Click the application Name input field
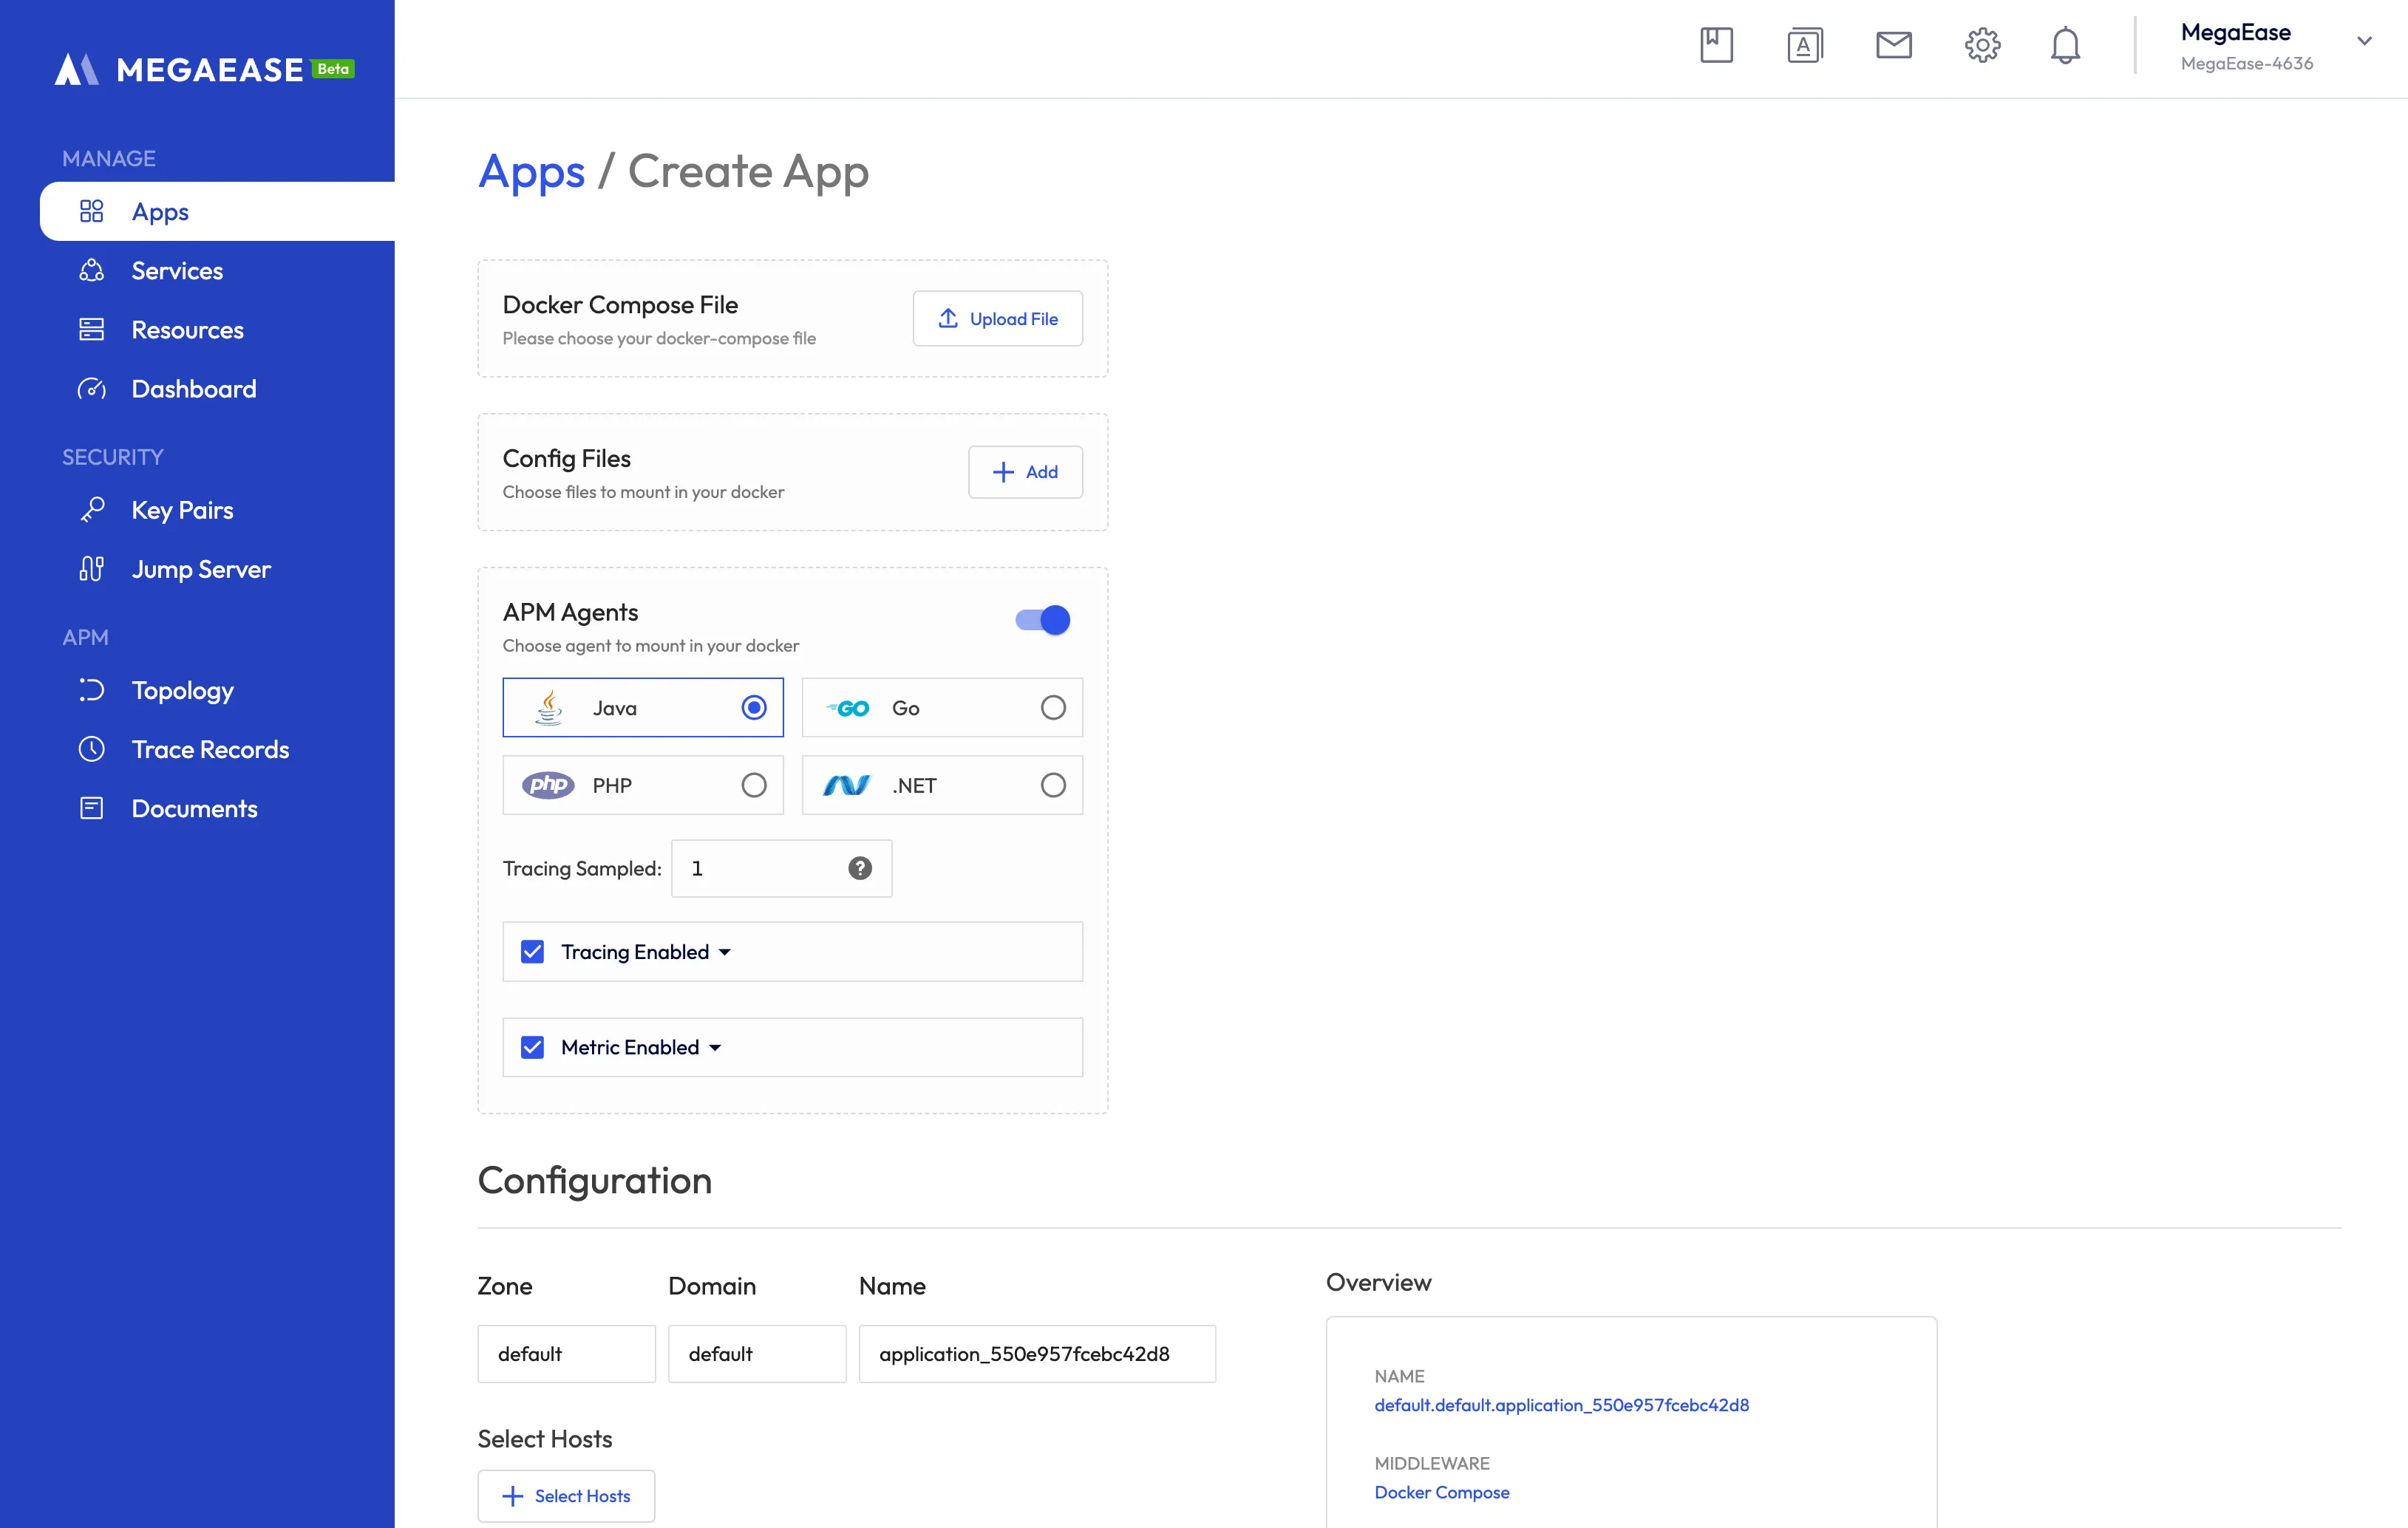The image size is (2408, 1528). click(x=1037, y=1354)
